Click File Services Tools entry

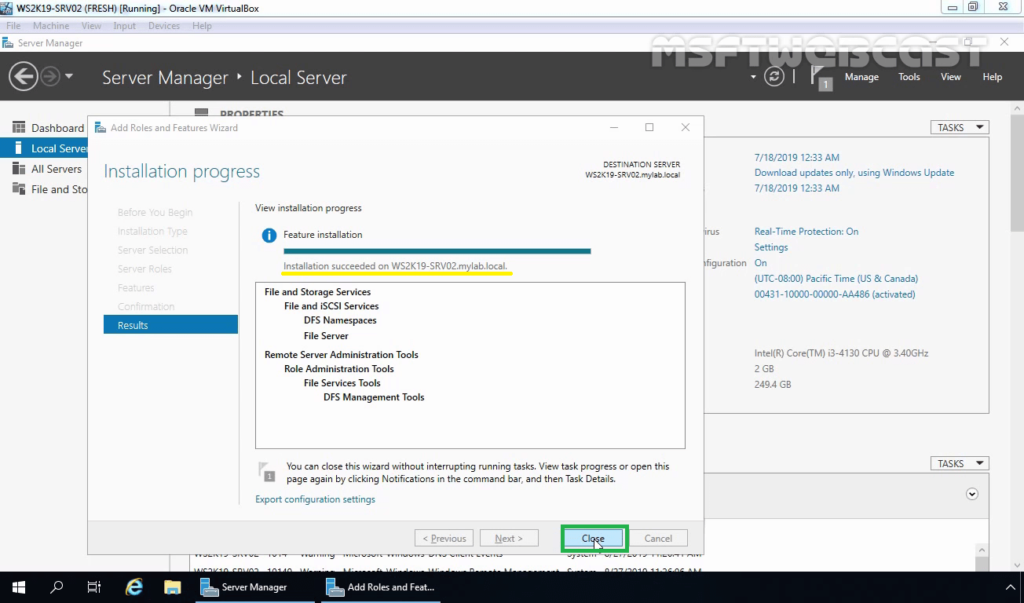(342, 383)
